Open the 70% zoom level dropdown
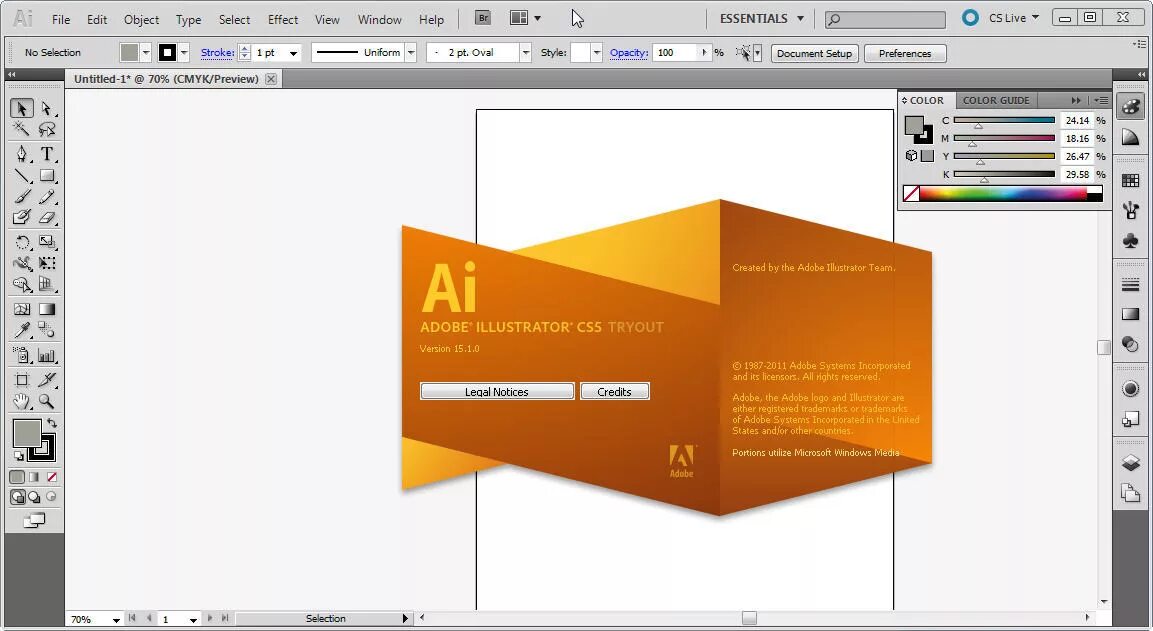 (116, 620)
